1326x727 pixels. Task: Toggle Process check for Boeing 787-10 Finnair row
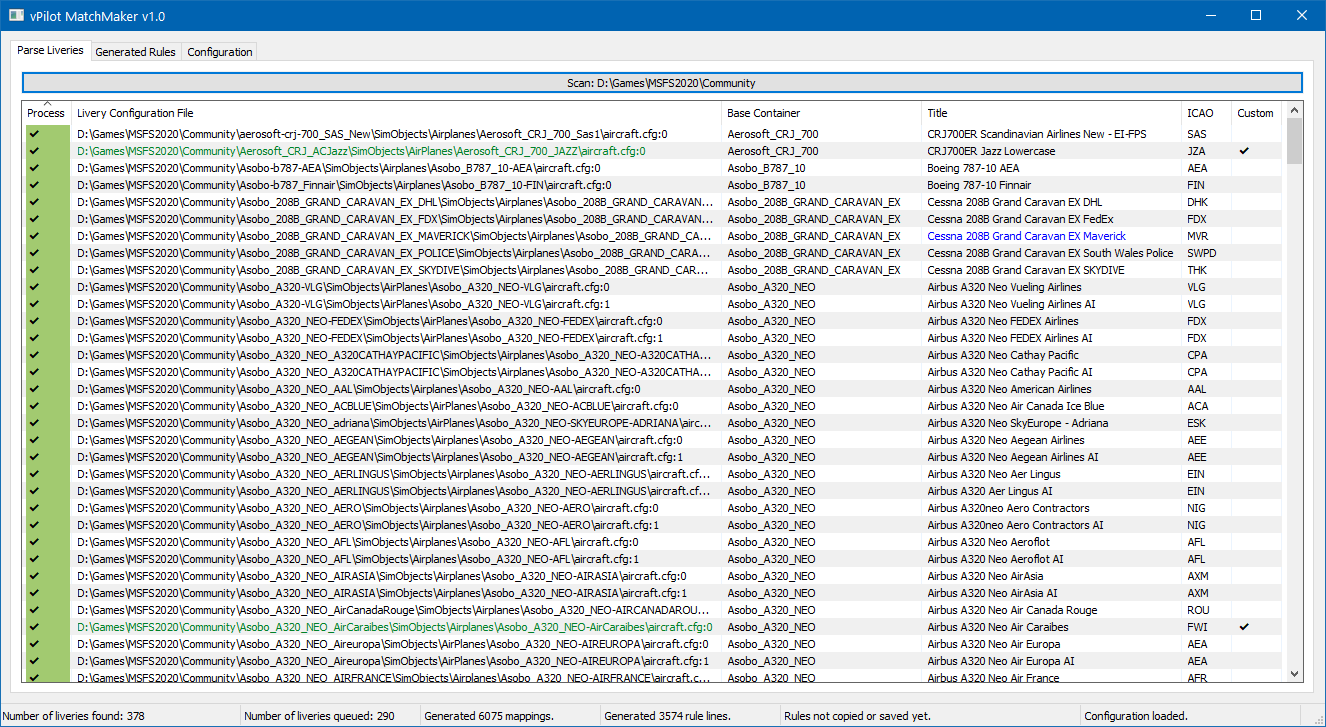pyautogui.click(x=34, y=185)
